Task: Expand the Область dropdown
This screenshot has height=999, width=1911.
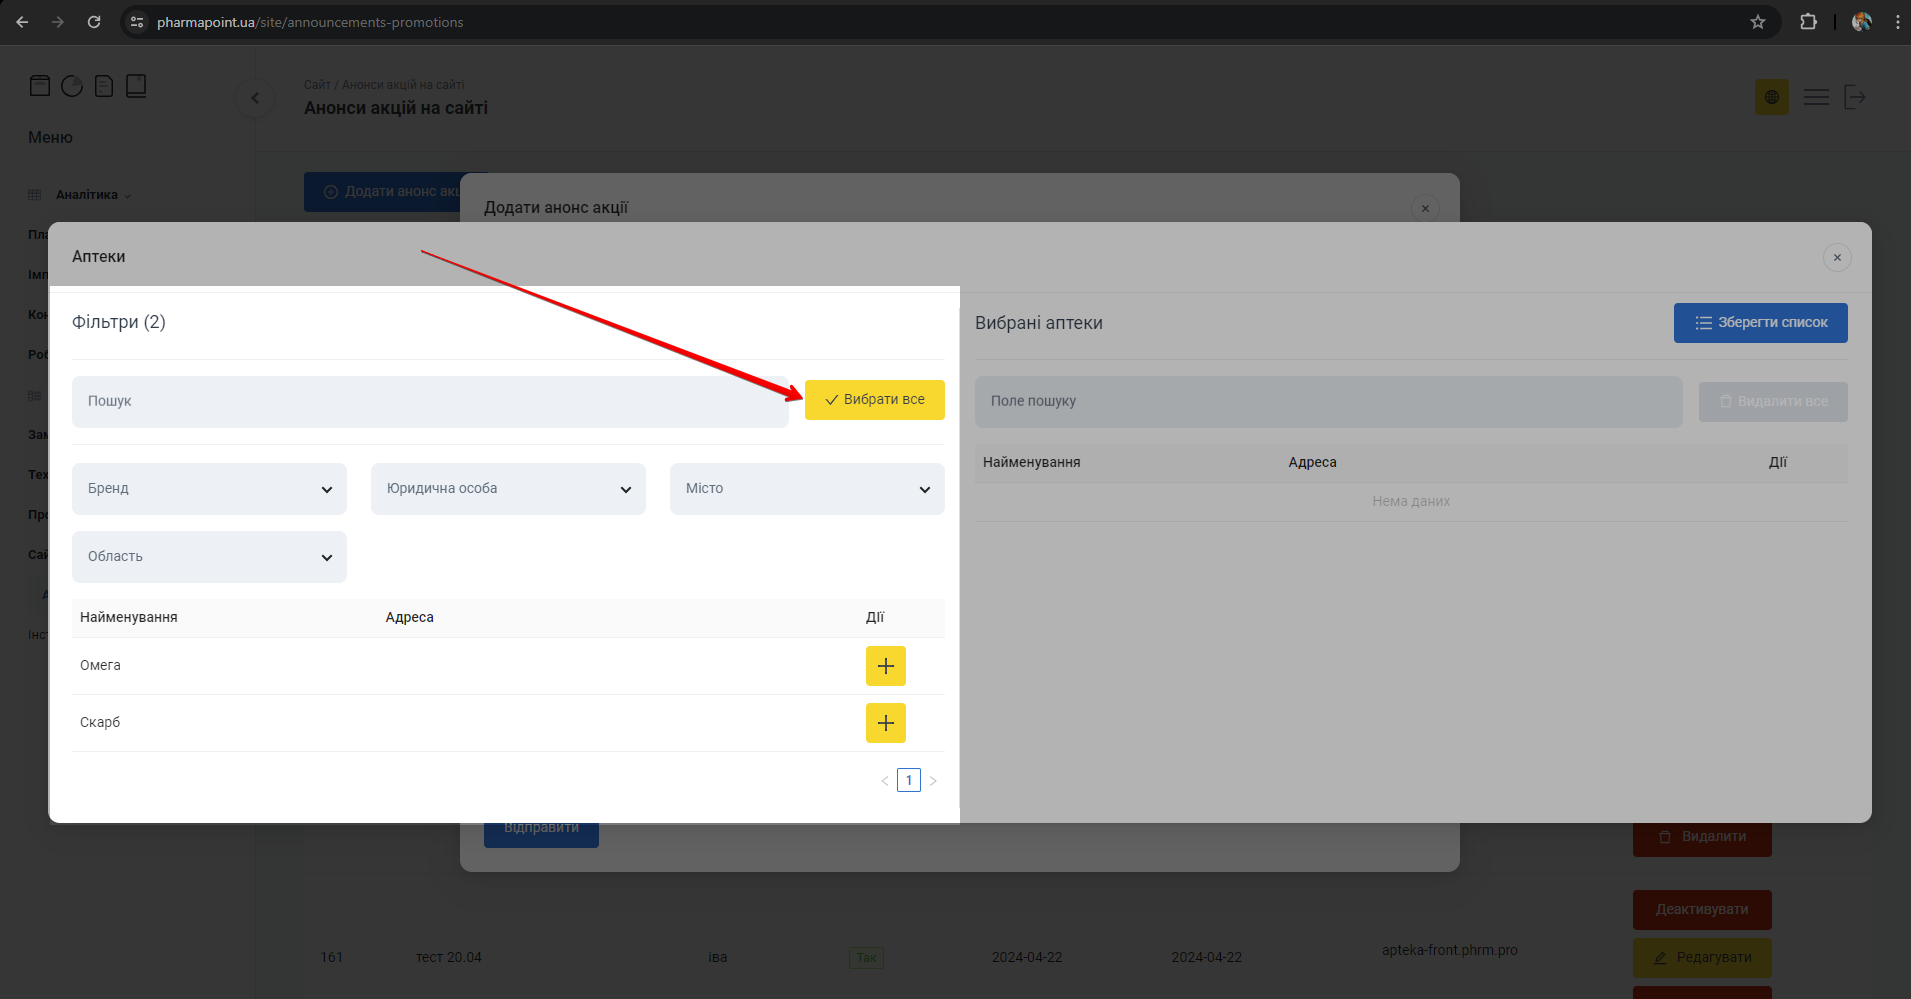Action: tap(209, 557)
